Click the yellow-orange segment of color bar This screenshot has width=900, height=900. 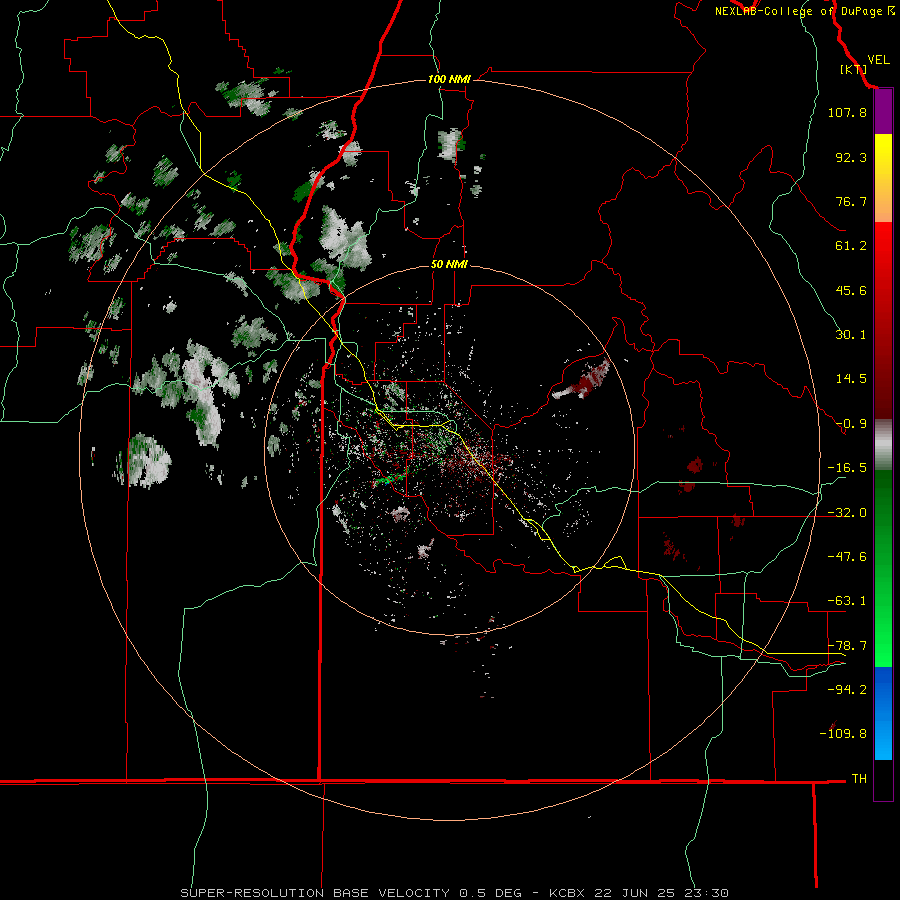pyautogui.click(x=883, y=178)
